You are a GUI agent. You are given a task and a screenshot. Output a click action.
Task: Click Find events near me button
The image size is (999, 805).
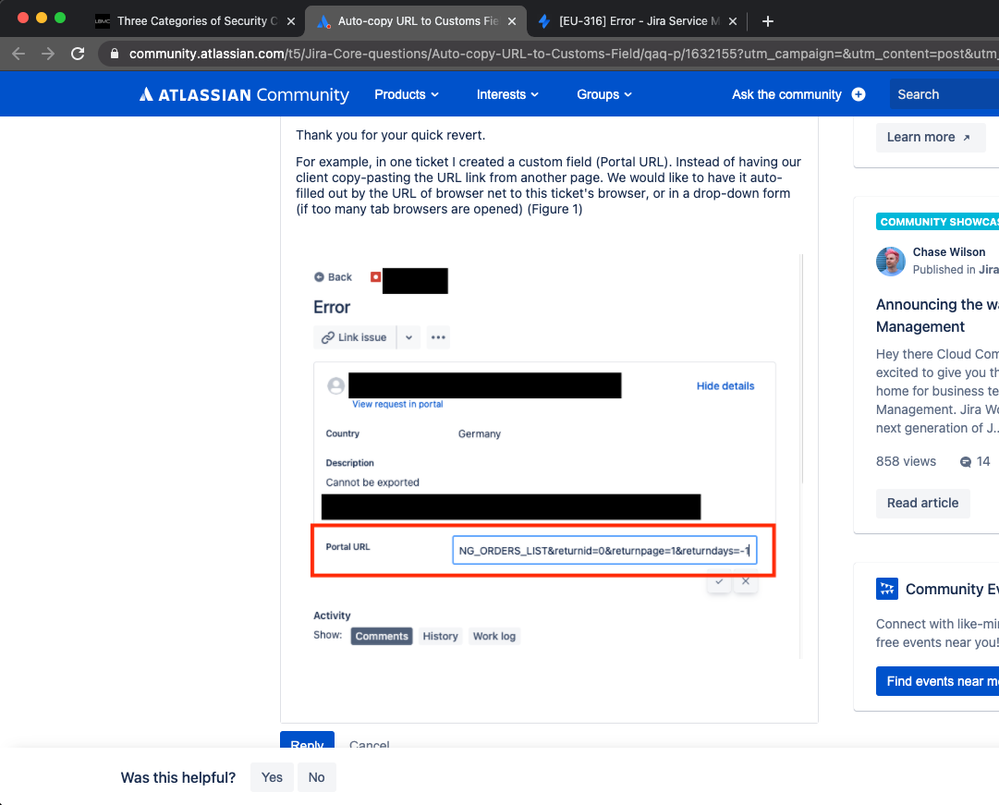[x=937, y=681]
